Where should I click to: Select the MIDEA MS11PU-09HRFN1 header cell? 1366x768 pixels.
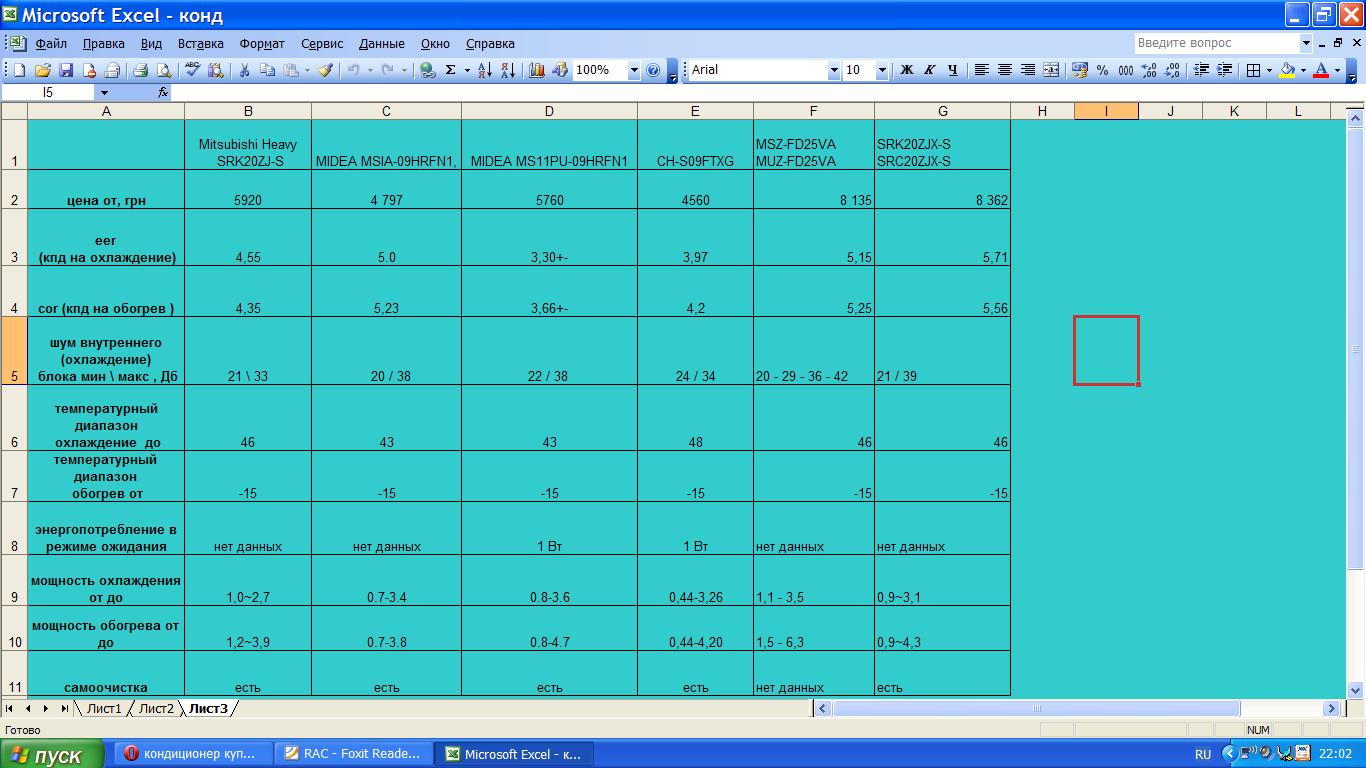[x=549, y=144]
